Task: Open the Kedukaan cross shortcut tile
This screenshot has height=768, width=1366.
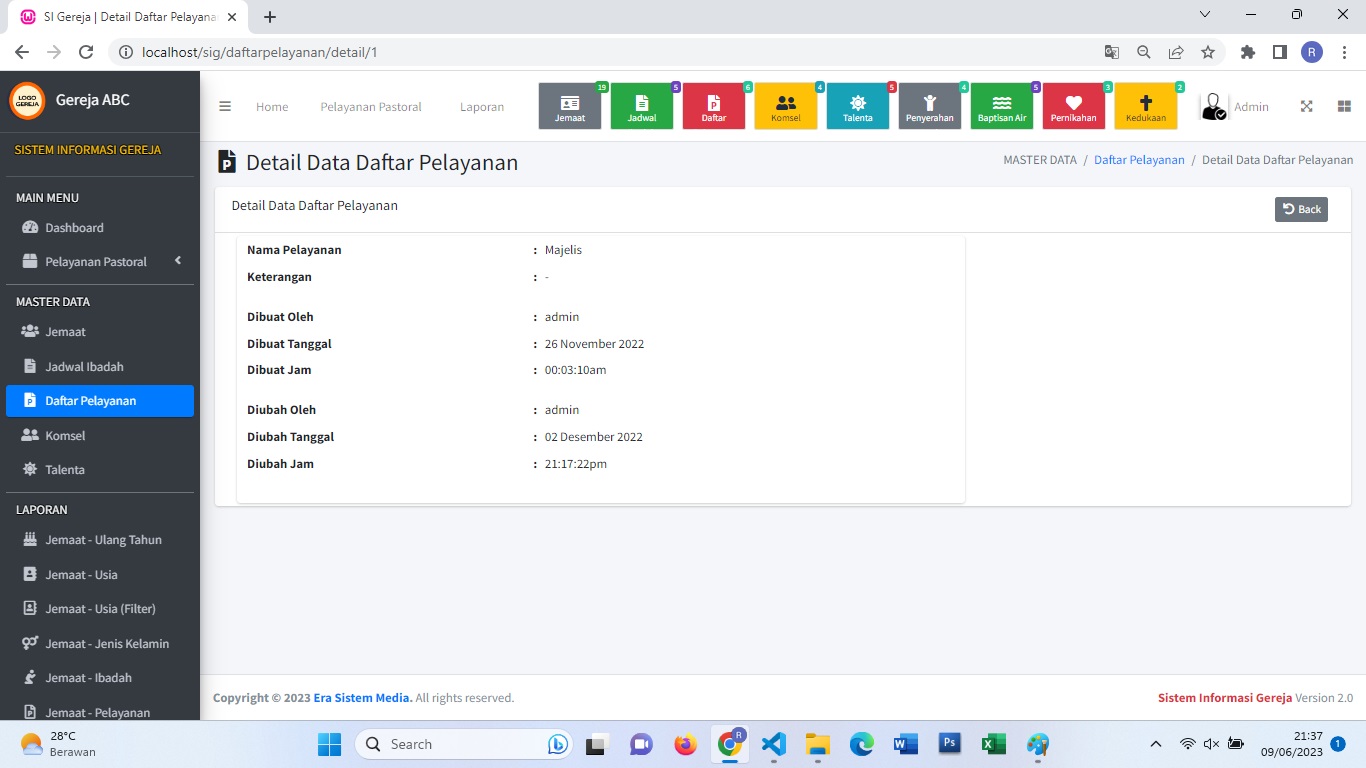Action: pyautogui.click(x=1146, y=107)
